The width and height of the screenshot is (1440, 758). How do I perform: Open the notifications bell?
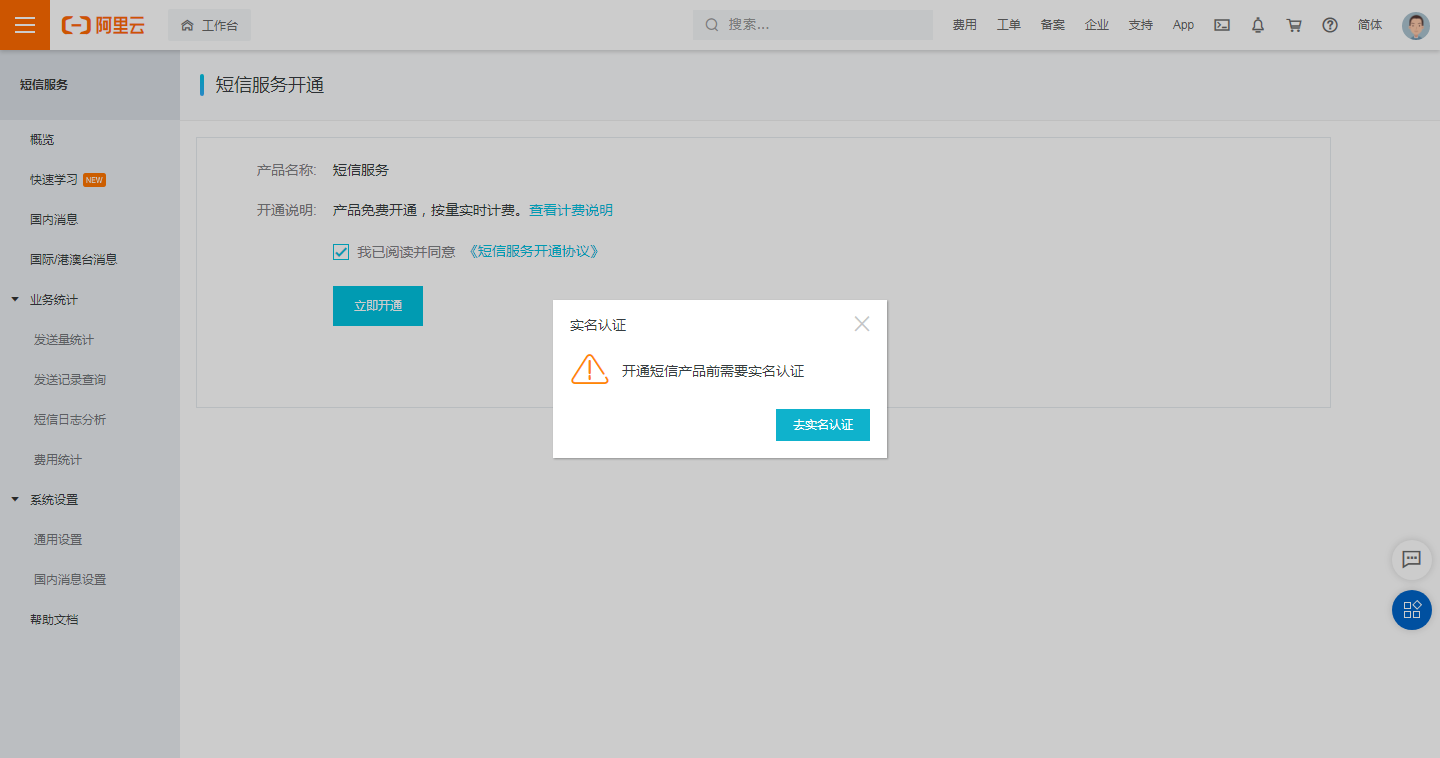point(1258,25)
